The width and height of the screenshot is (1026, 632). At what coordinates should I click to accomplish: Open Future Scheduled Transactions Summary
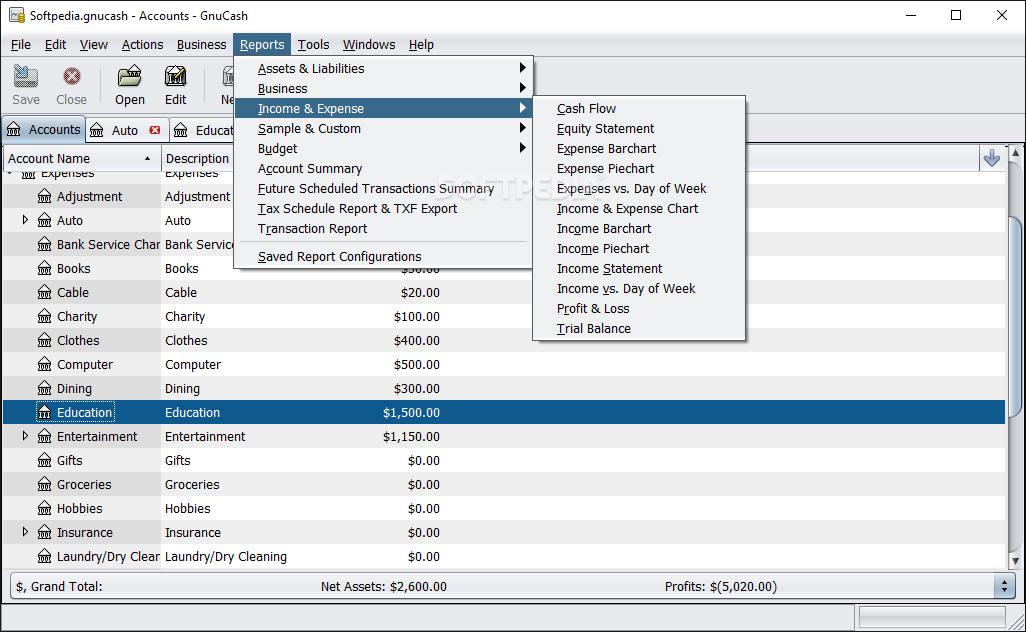(x=383, y=188)
